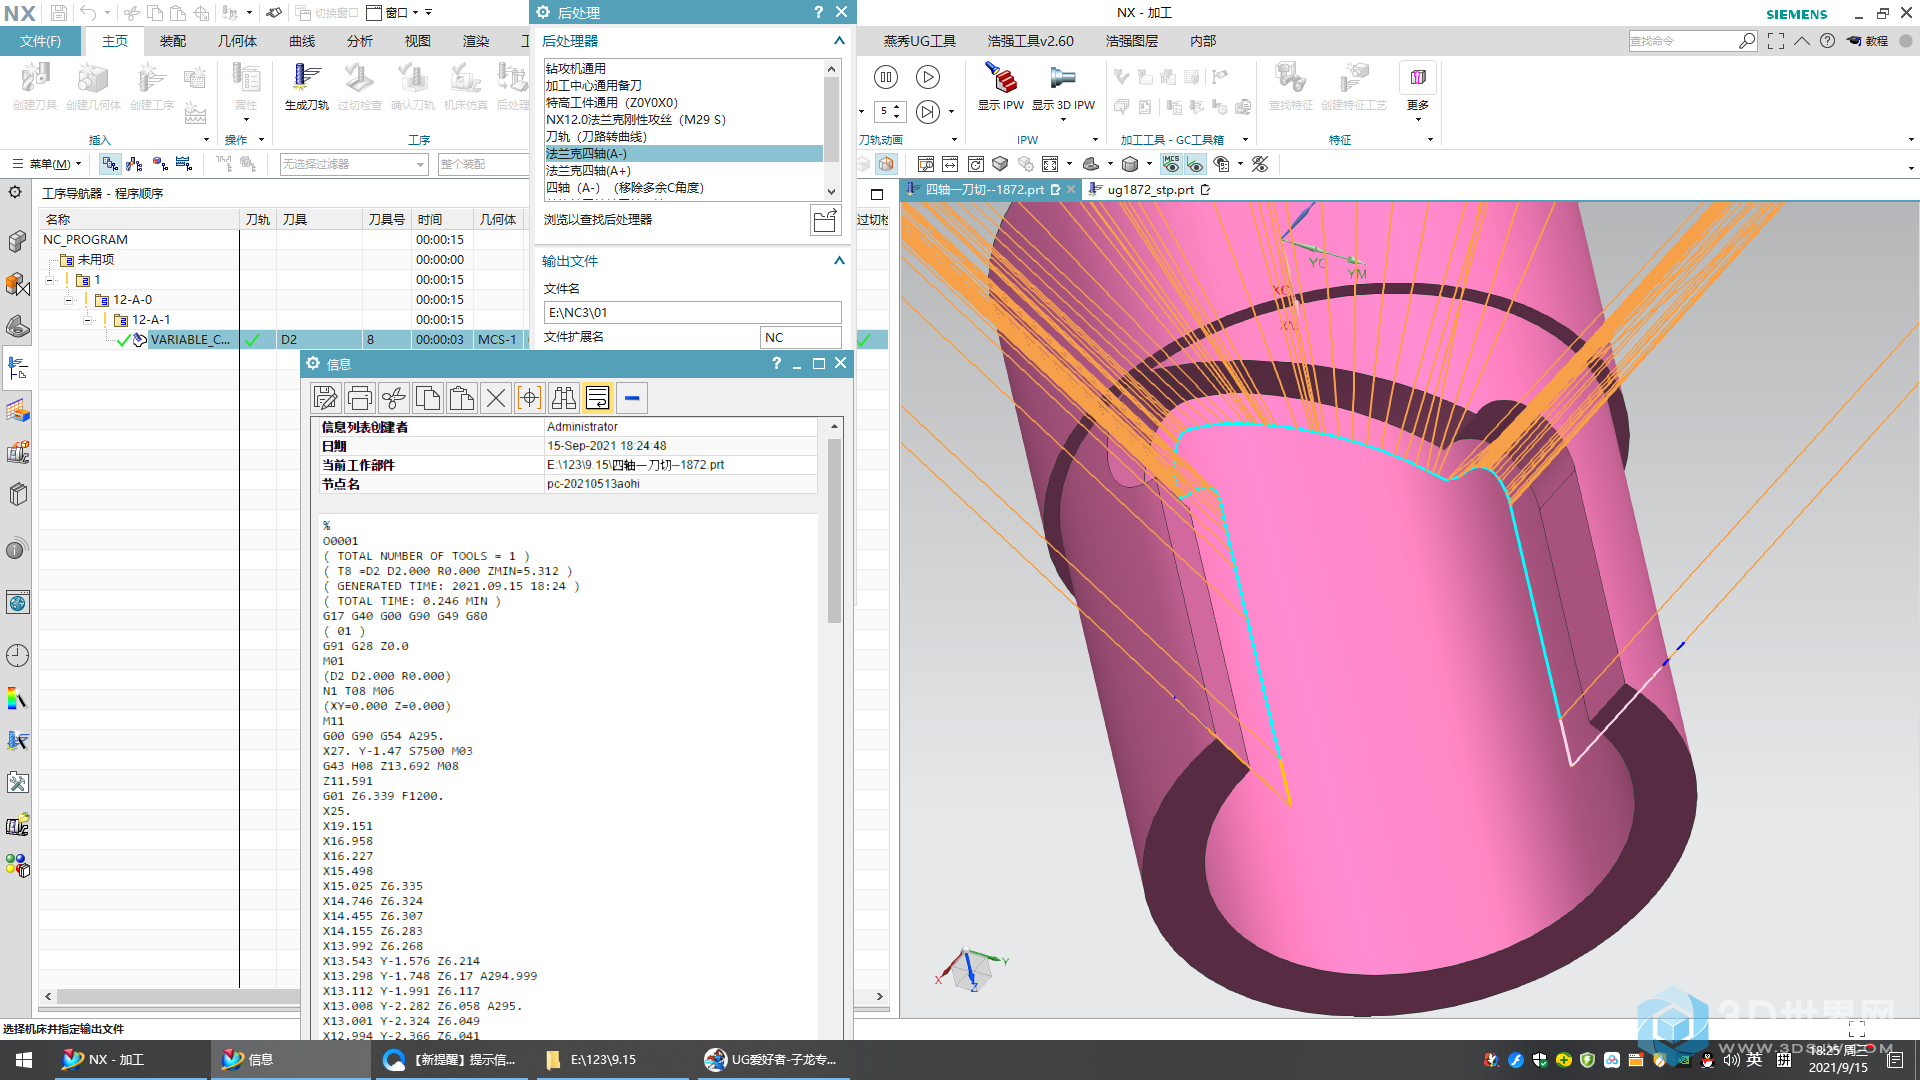The width and height of the screenshot is (1920, 1080).
Task: Select VARIABLE_C... operation row in navigator
Action: (190, 340)
